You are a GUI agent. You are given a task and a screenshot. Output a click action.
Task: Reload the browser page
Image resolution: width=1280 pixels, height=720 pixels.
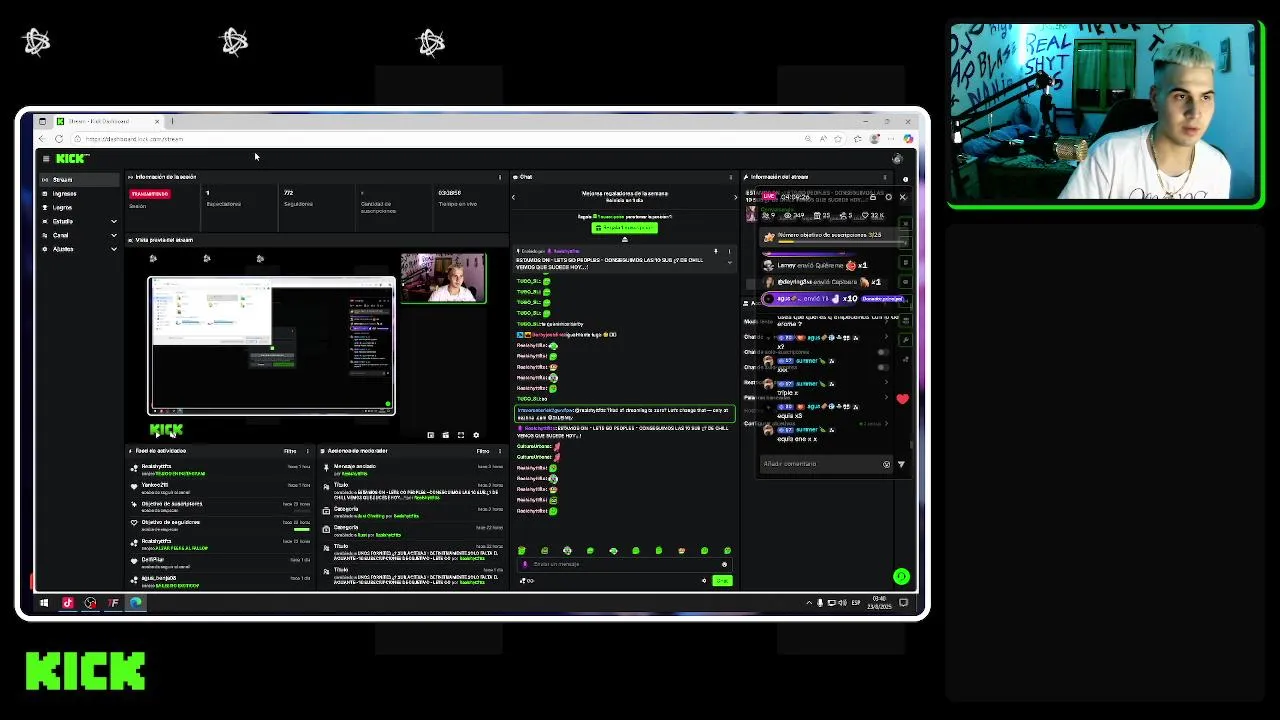(x=59, y=139)
